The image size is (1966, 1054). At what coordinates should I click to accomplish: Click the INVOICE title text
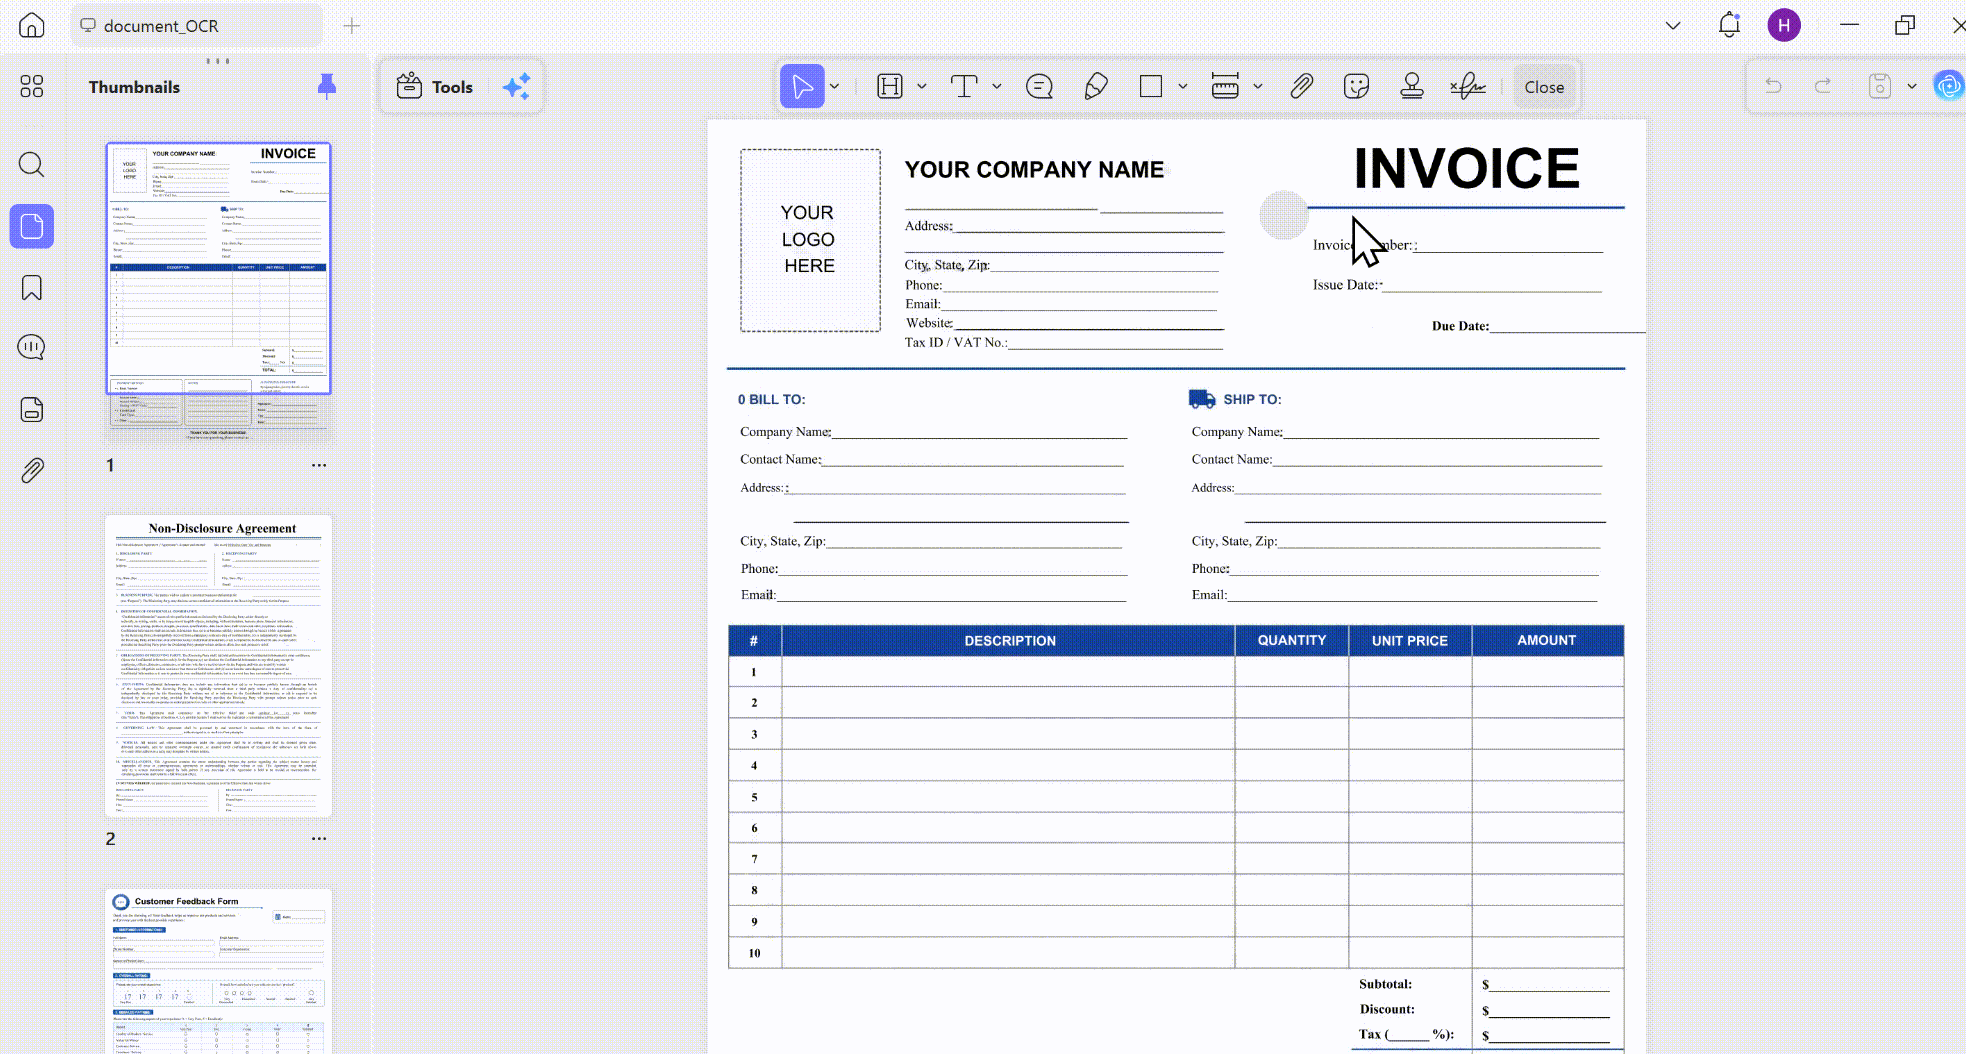point(1466,168)
